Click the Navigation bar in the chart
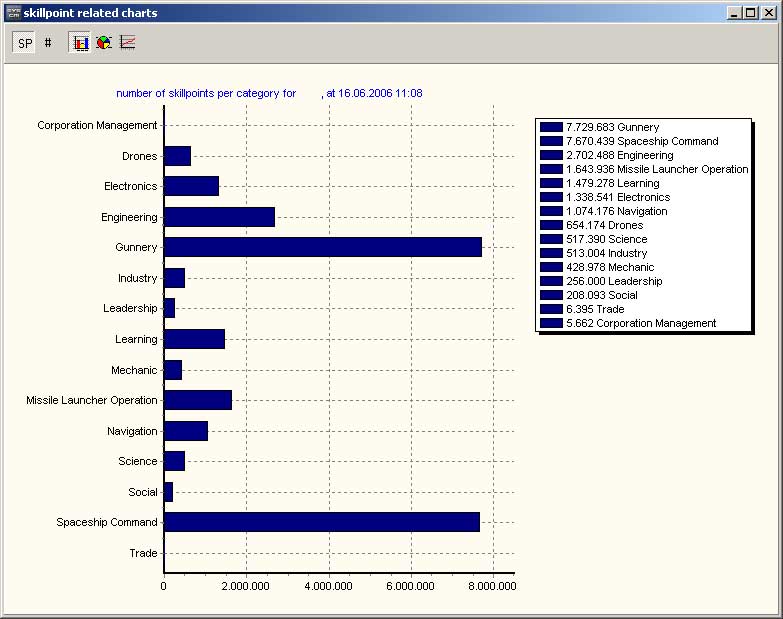Image resolution: width=783 pixels, height=619 pixels. [186, 431]
